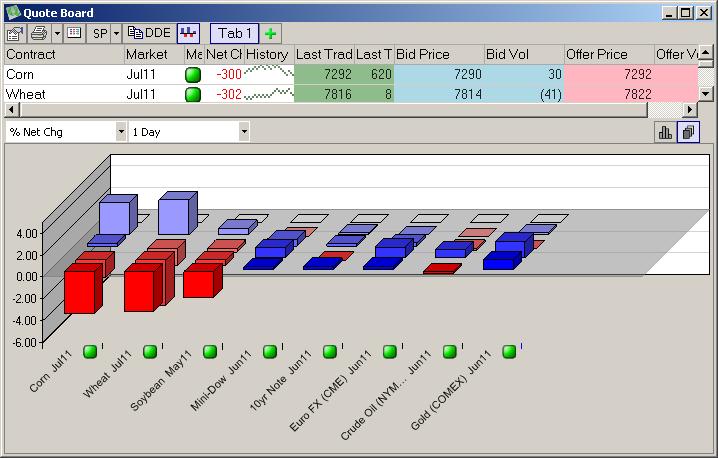The image size is (718, 458).
Task: Click the chart settings icon in toolbar
Action: 15,33
